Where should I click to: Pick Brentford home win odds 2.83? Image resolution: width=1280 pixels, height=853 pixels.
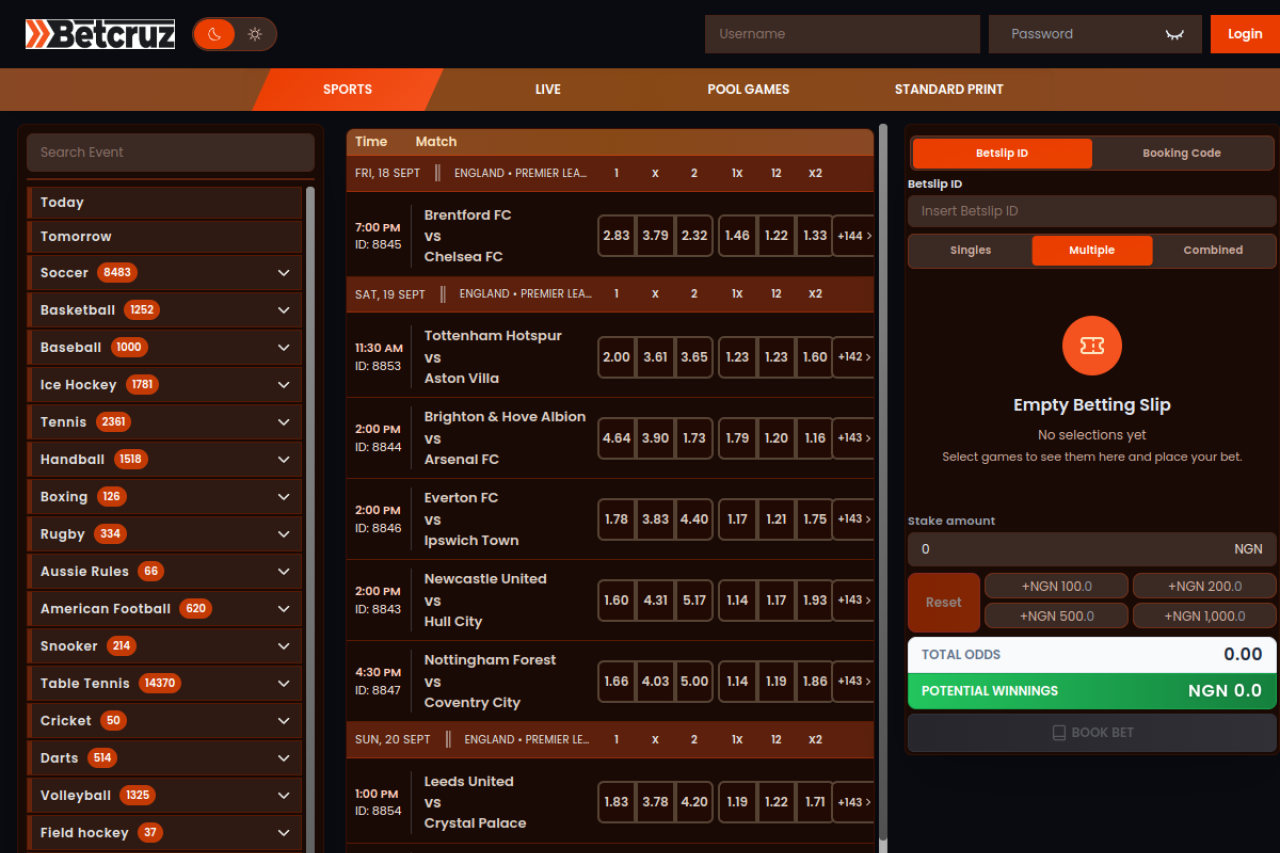(617, 236)
